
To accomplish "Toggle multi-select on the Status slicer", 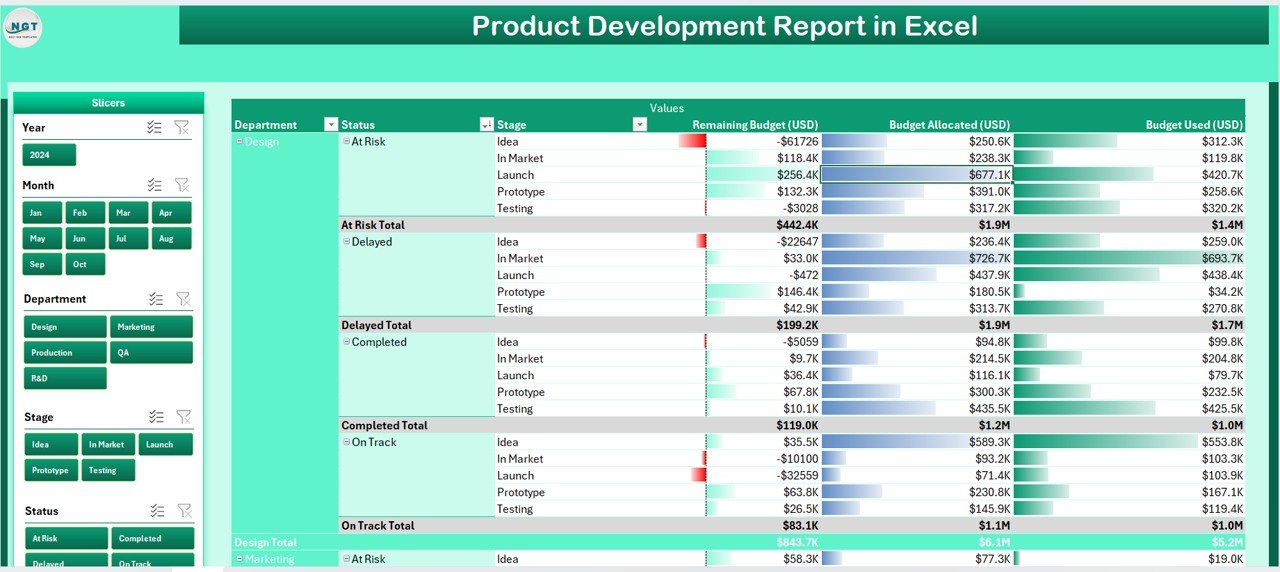I will (x=156, y=511).
